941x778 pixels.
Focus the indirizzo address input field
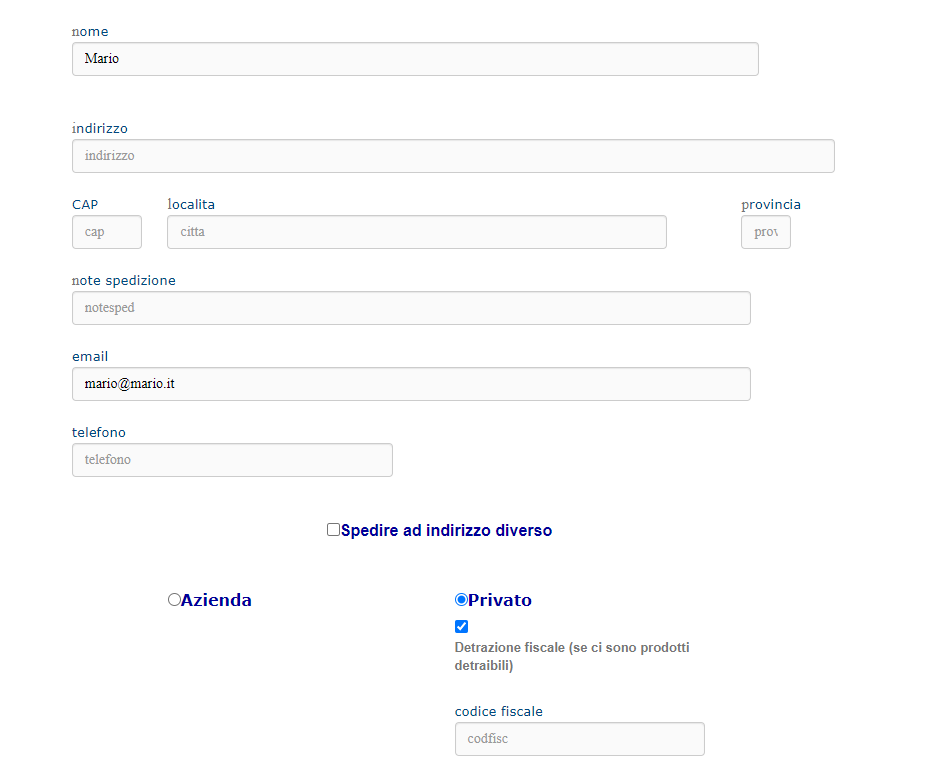[453, 156]
